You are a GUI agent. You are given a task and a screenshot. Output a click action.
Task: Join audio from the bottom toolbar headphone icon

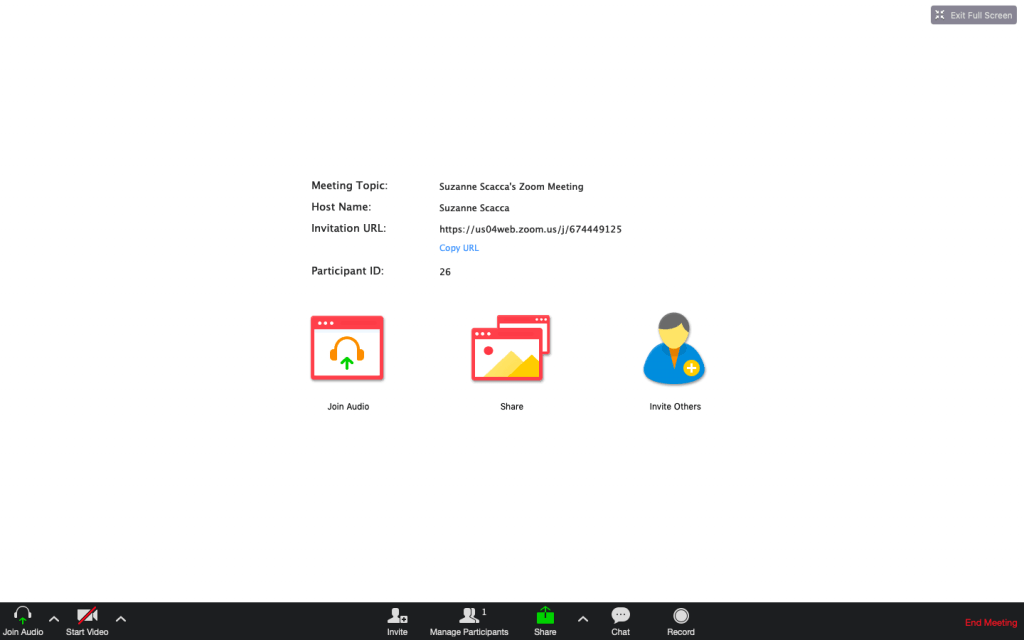[22, 617]
